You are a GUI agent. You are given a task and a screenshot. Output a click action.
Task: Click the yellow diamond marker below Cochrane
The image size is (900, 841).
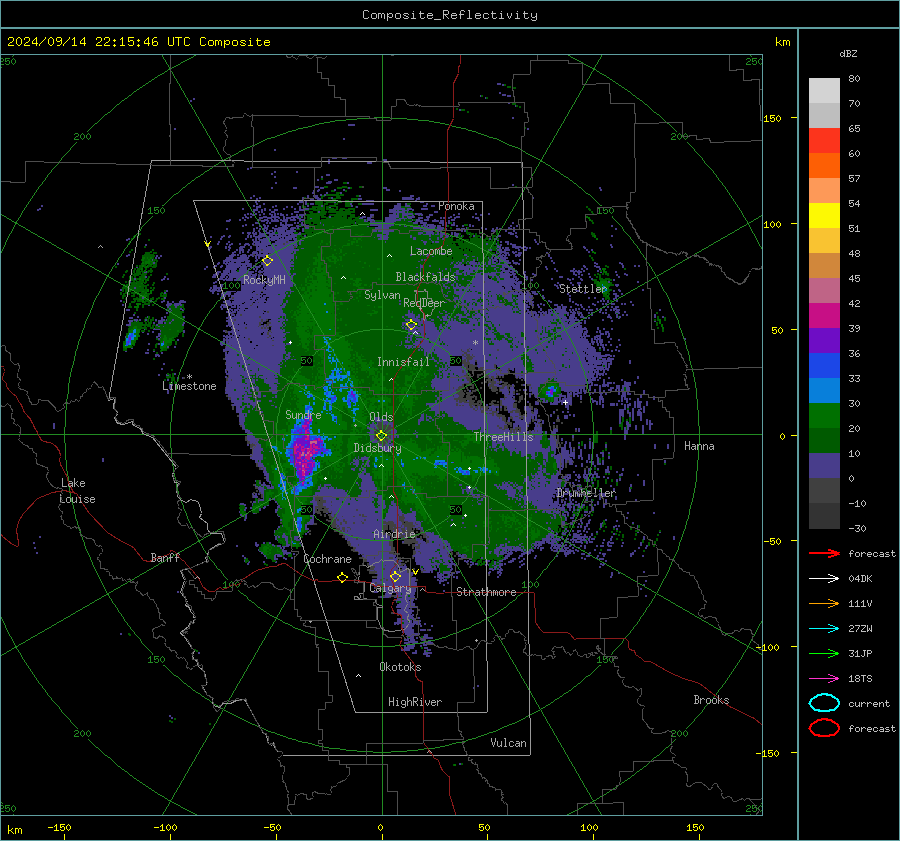(342, 578)
